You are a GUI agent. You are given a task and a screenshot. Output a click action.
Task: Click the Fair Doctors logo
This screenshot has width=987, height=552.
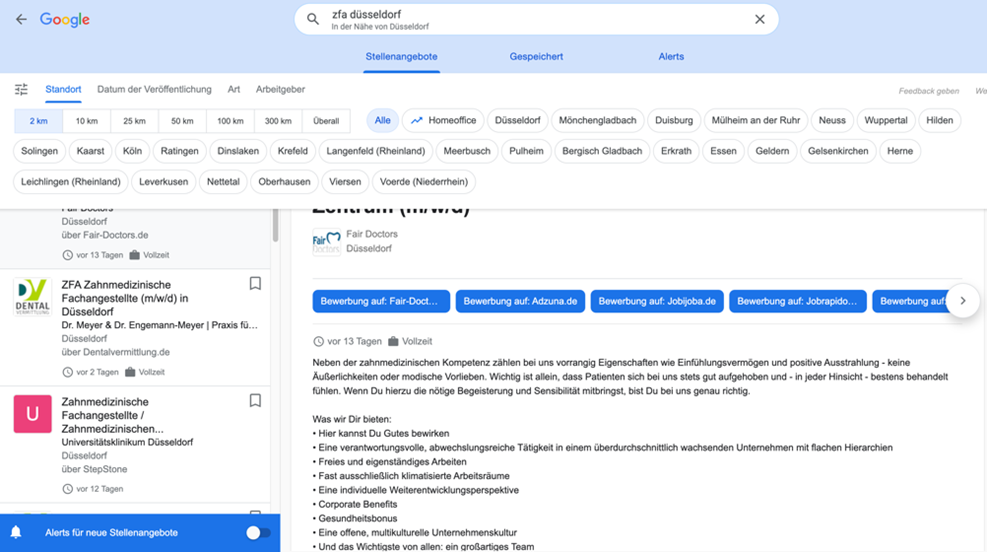click(327, 242)
